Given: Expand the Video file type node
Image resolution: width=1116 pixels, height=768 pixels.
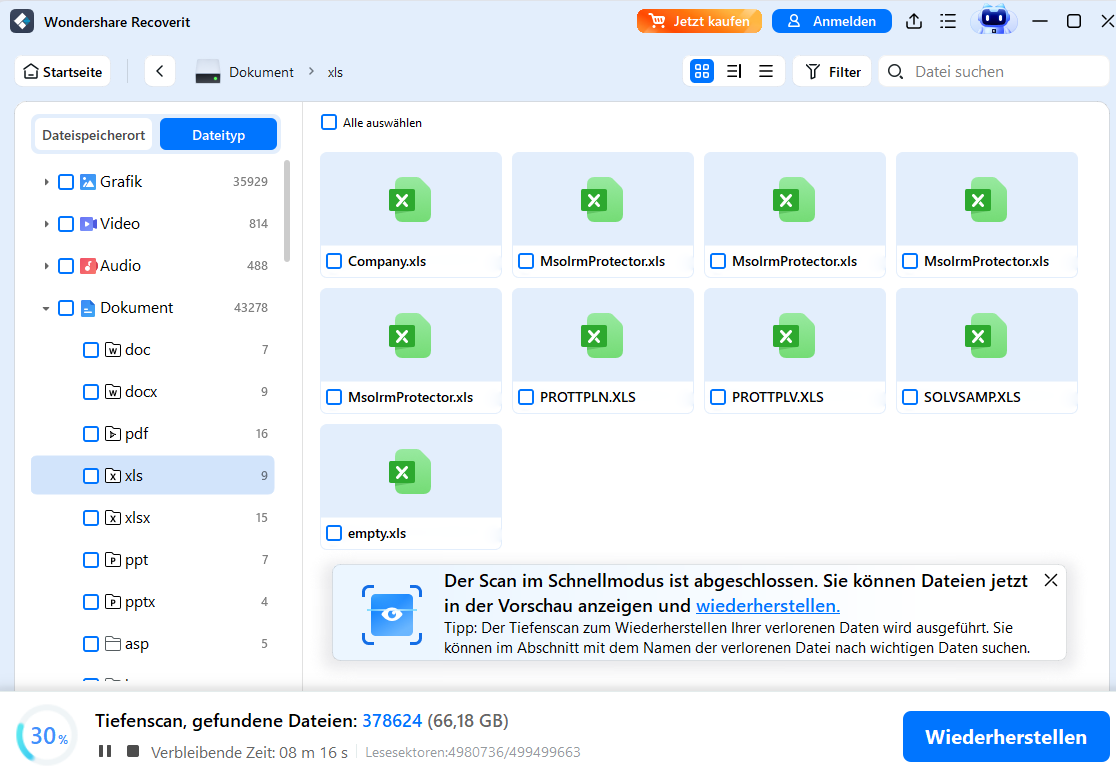Looking at the screenshot, I should tap(46, 224).
